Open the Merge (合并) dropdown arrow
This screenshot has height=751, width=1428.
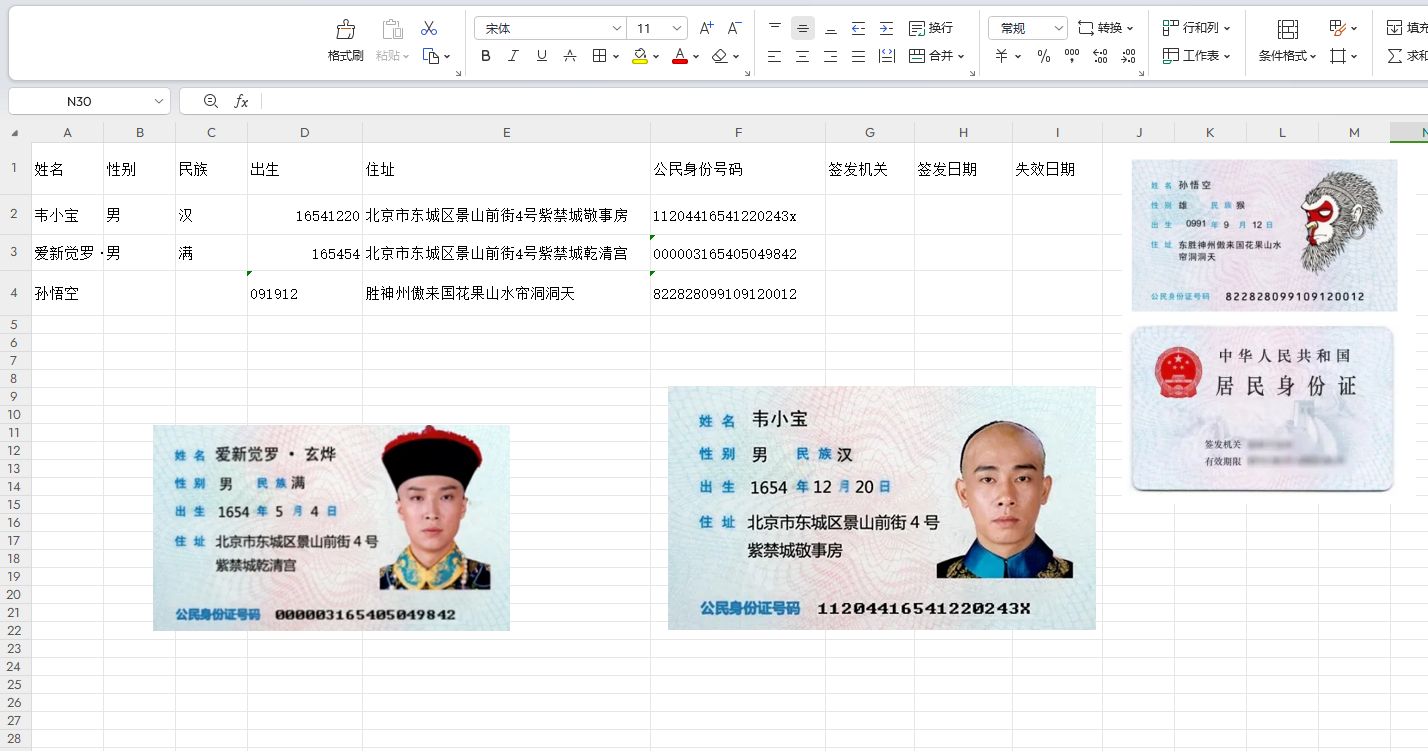click(x=961, y=57)
